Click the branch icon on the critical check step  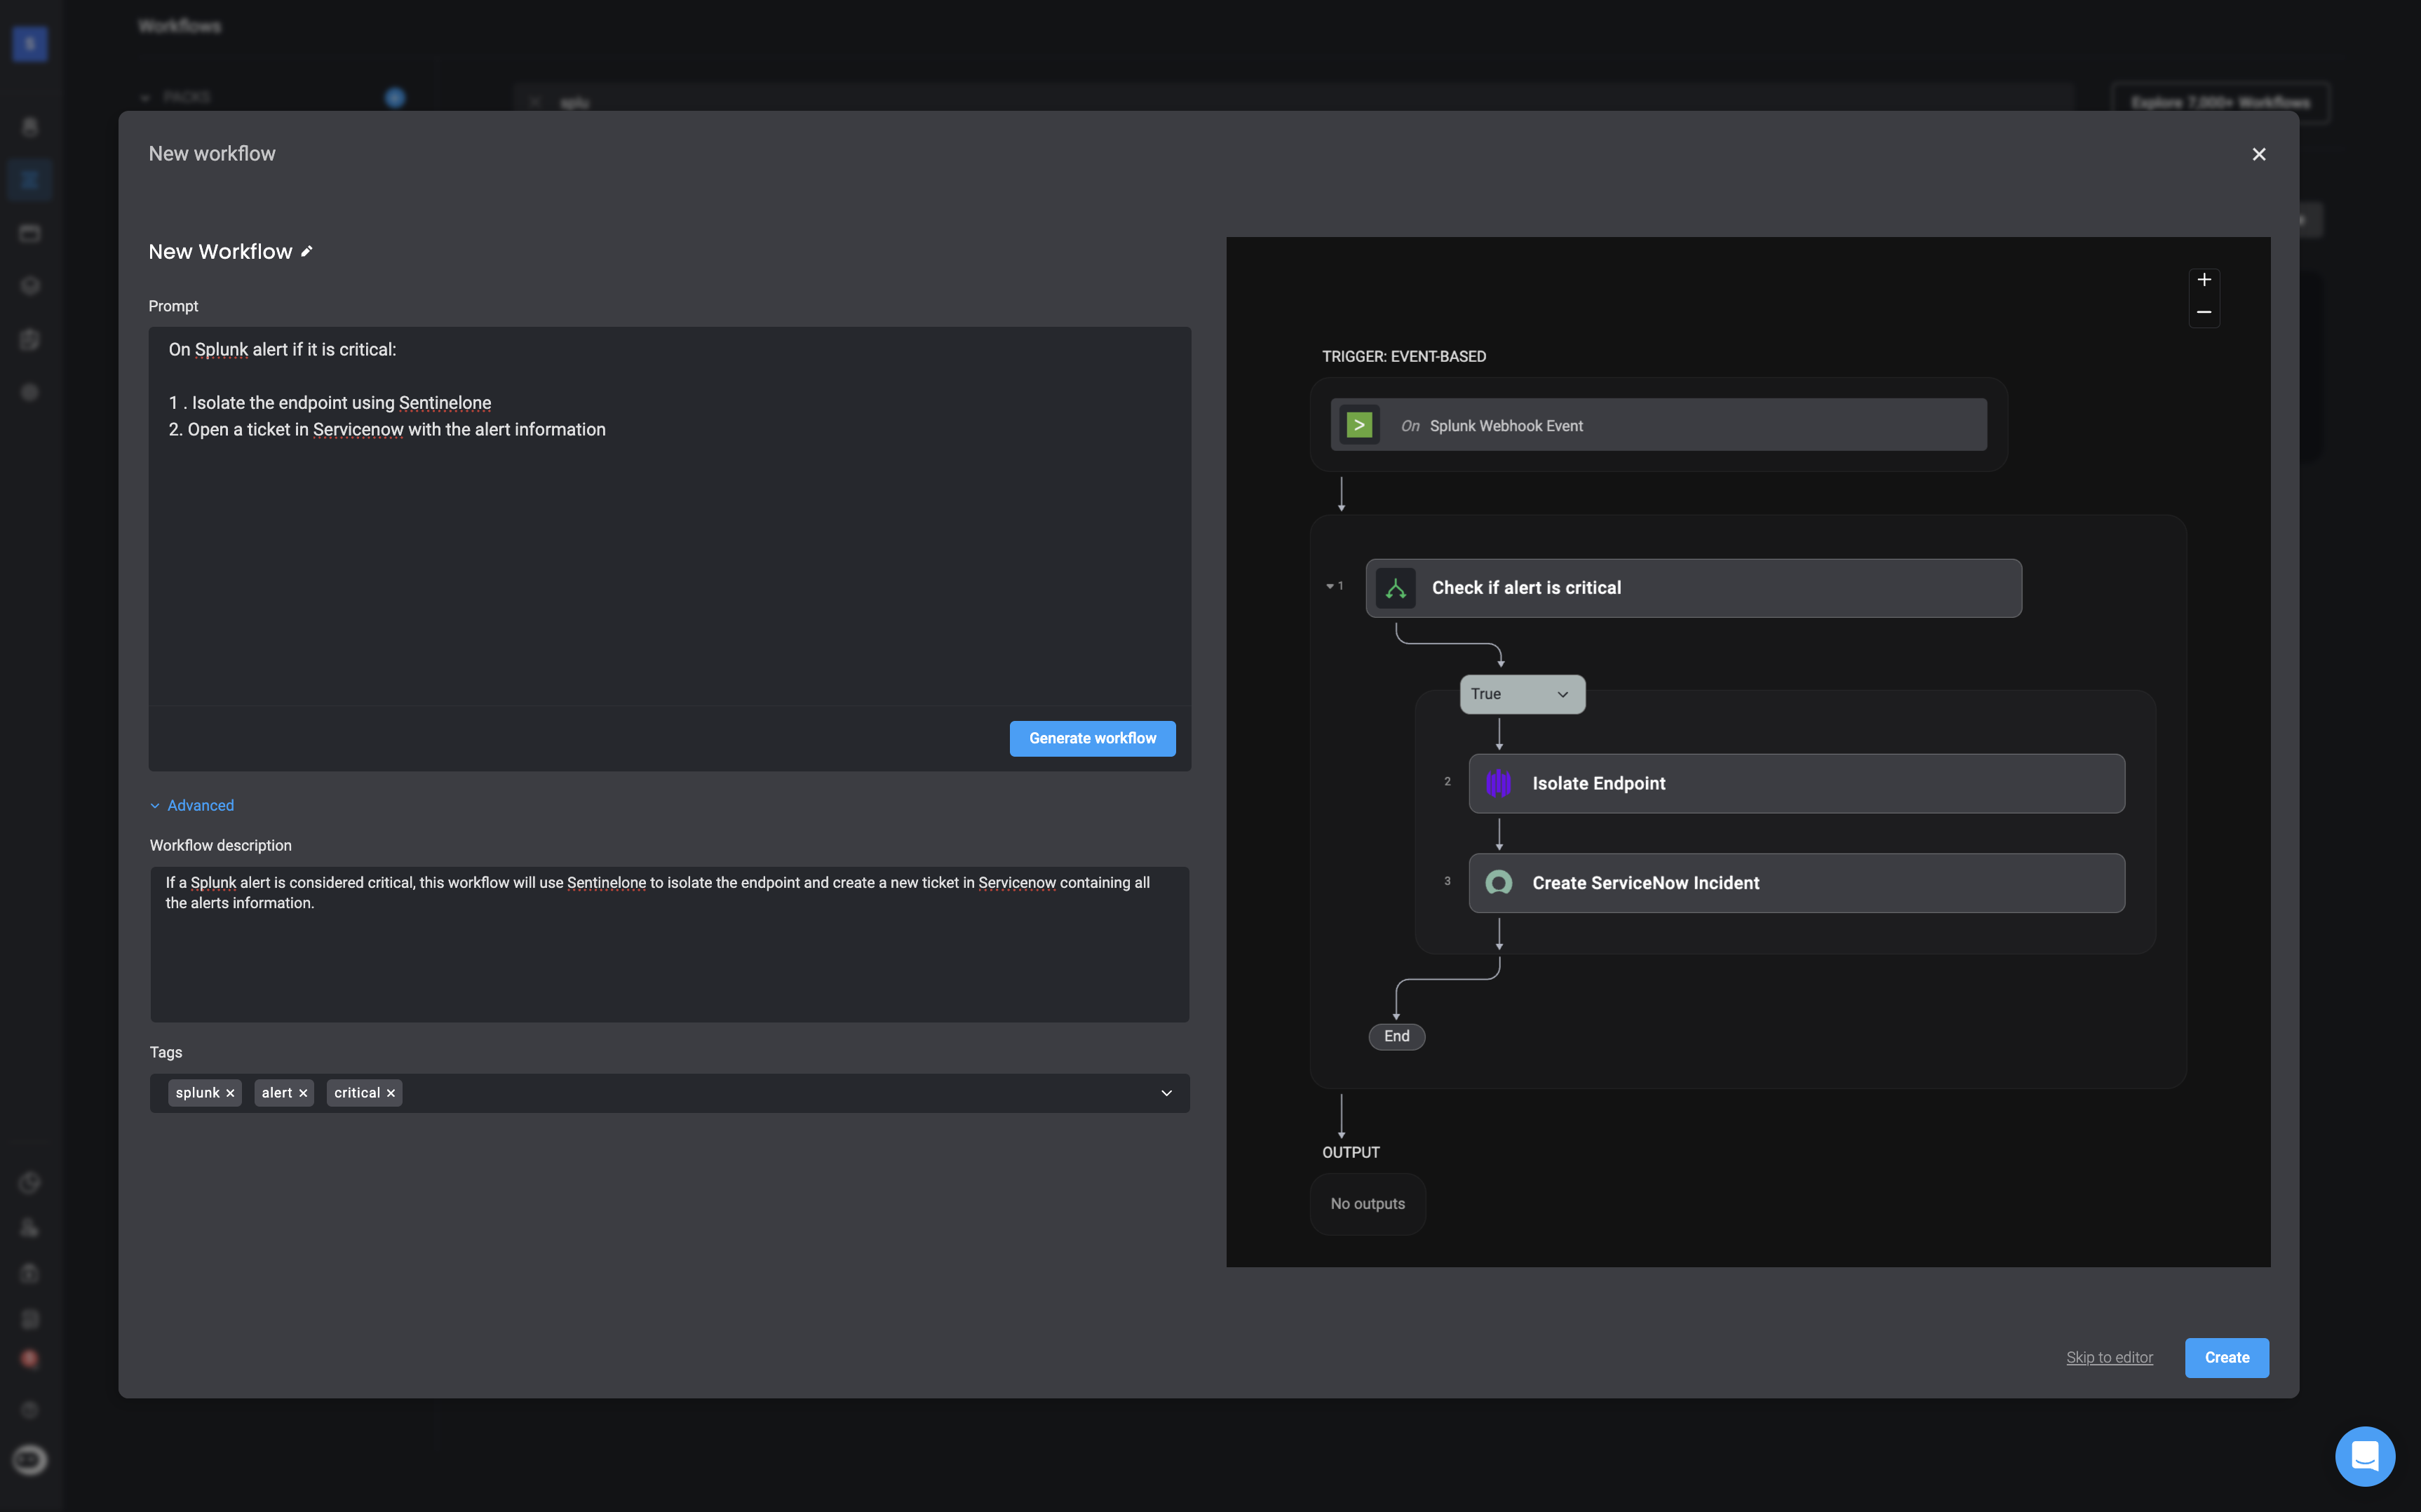pos(1395,588)
